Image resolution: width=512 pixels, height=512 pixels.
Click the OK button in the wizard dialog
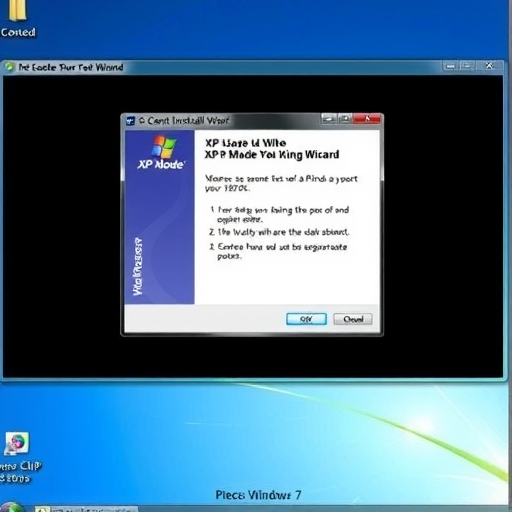(306, 319)
